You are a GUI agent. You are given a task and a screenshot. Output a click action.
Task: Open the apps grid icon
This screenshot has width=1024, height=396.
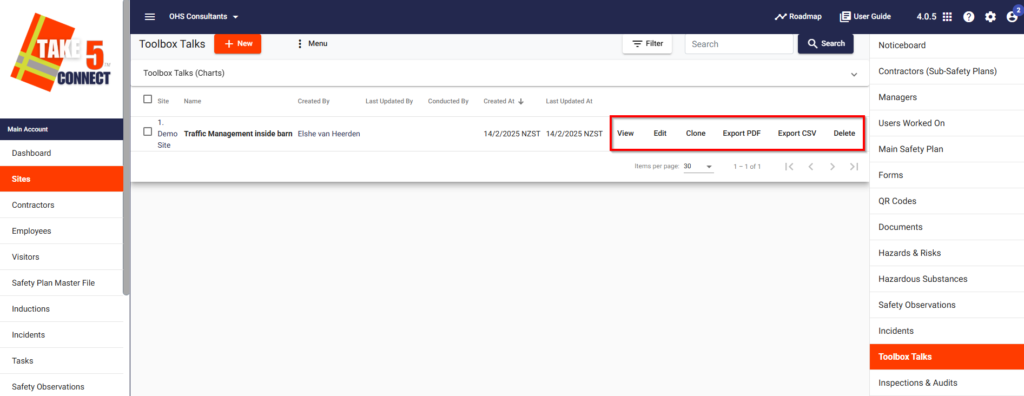coord(947,17)
